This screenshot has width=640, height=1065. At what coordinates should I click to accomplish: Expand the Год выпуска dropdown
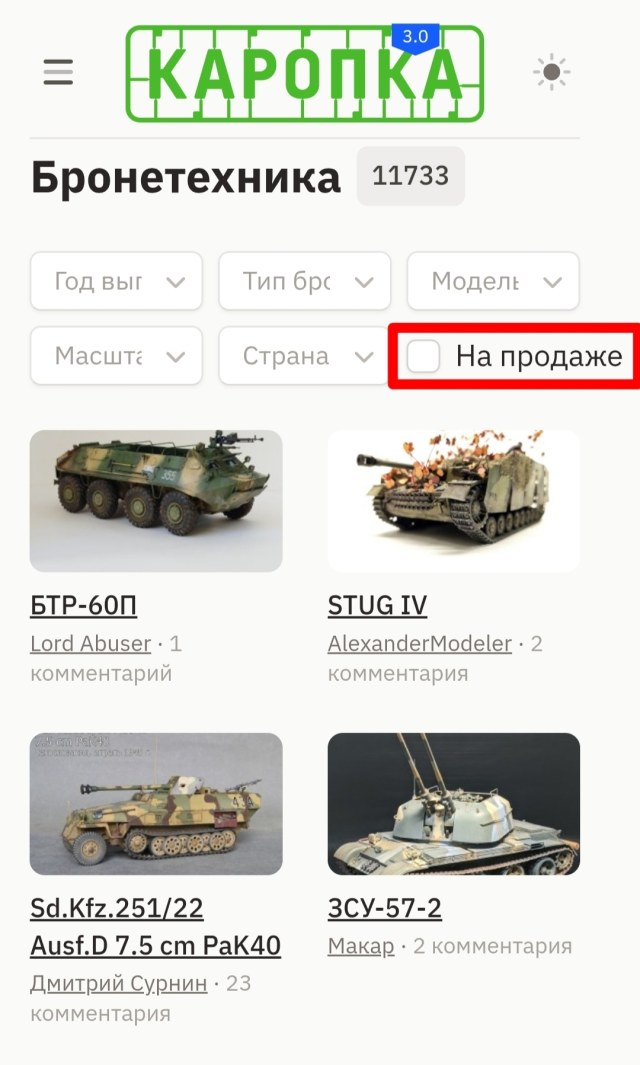pos(116,281)
